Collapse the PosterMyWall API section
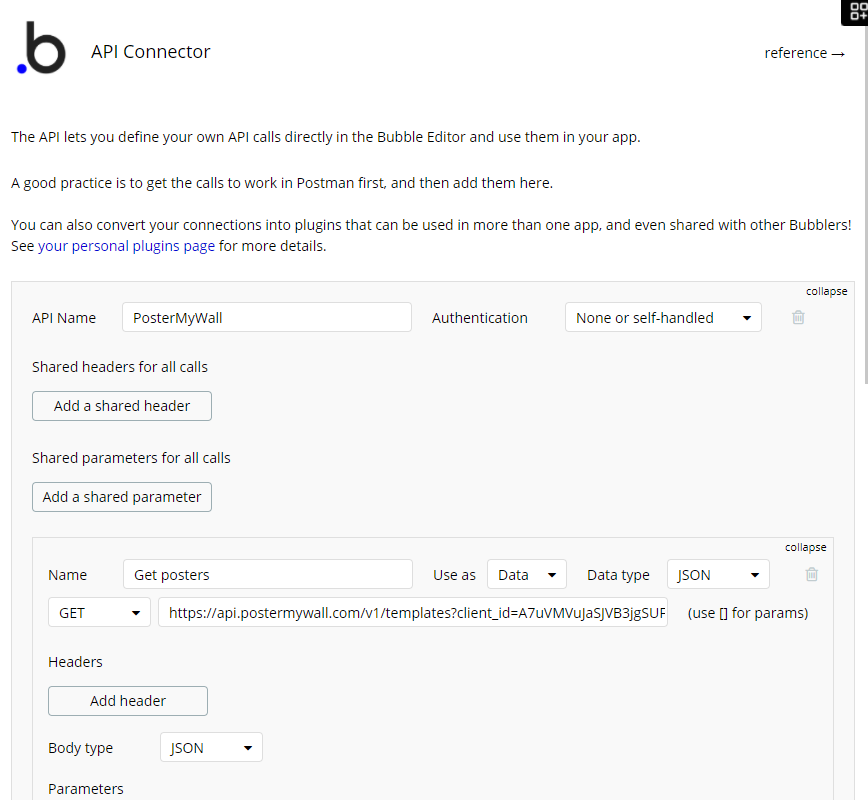This screenshot has height=800, width=868. (826, 291)
